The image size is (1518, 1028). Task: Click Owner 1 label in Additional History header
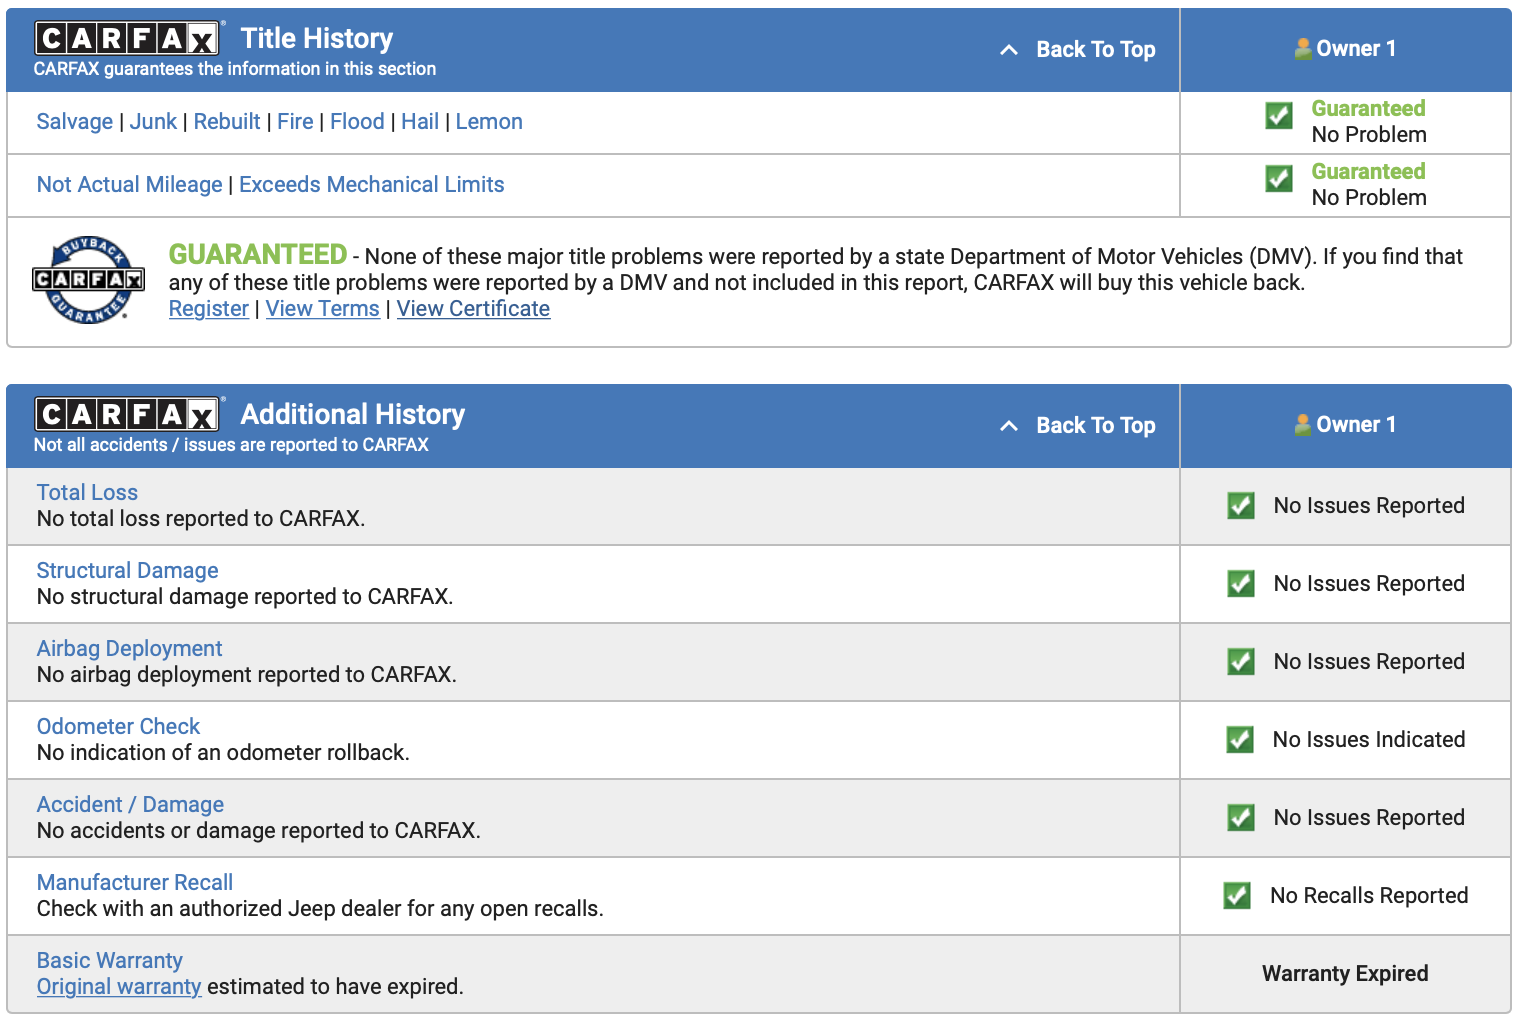click(1356, 425)
